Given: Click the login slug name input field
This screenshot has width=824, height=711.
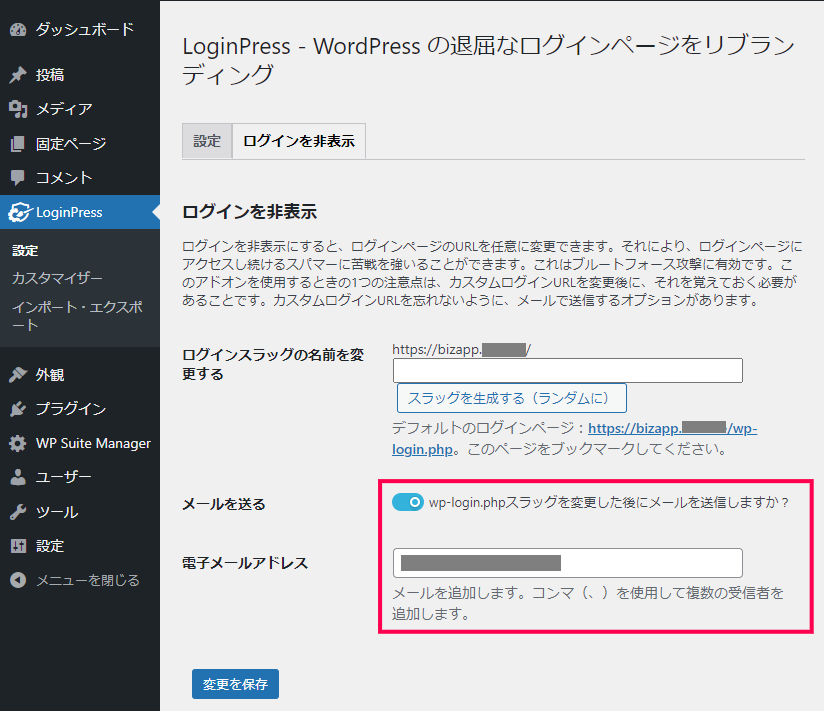Looking at the screenshot, I should pyautogui.click(x=568, y=370).
